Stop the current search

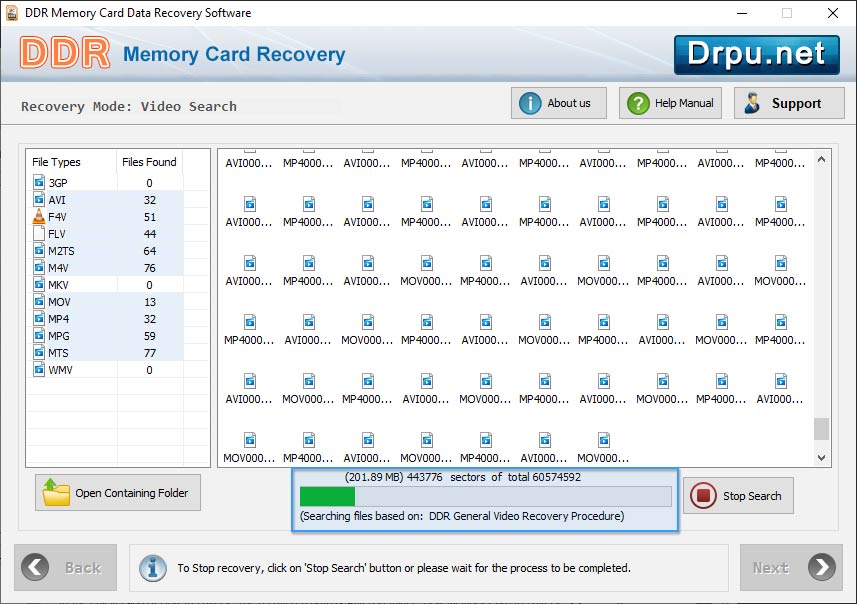(x=738, y=495)
